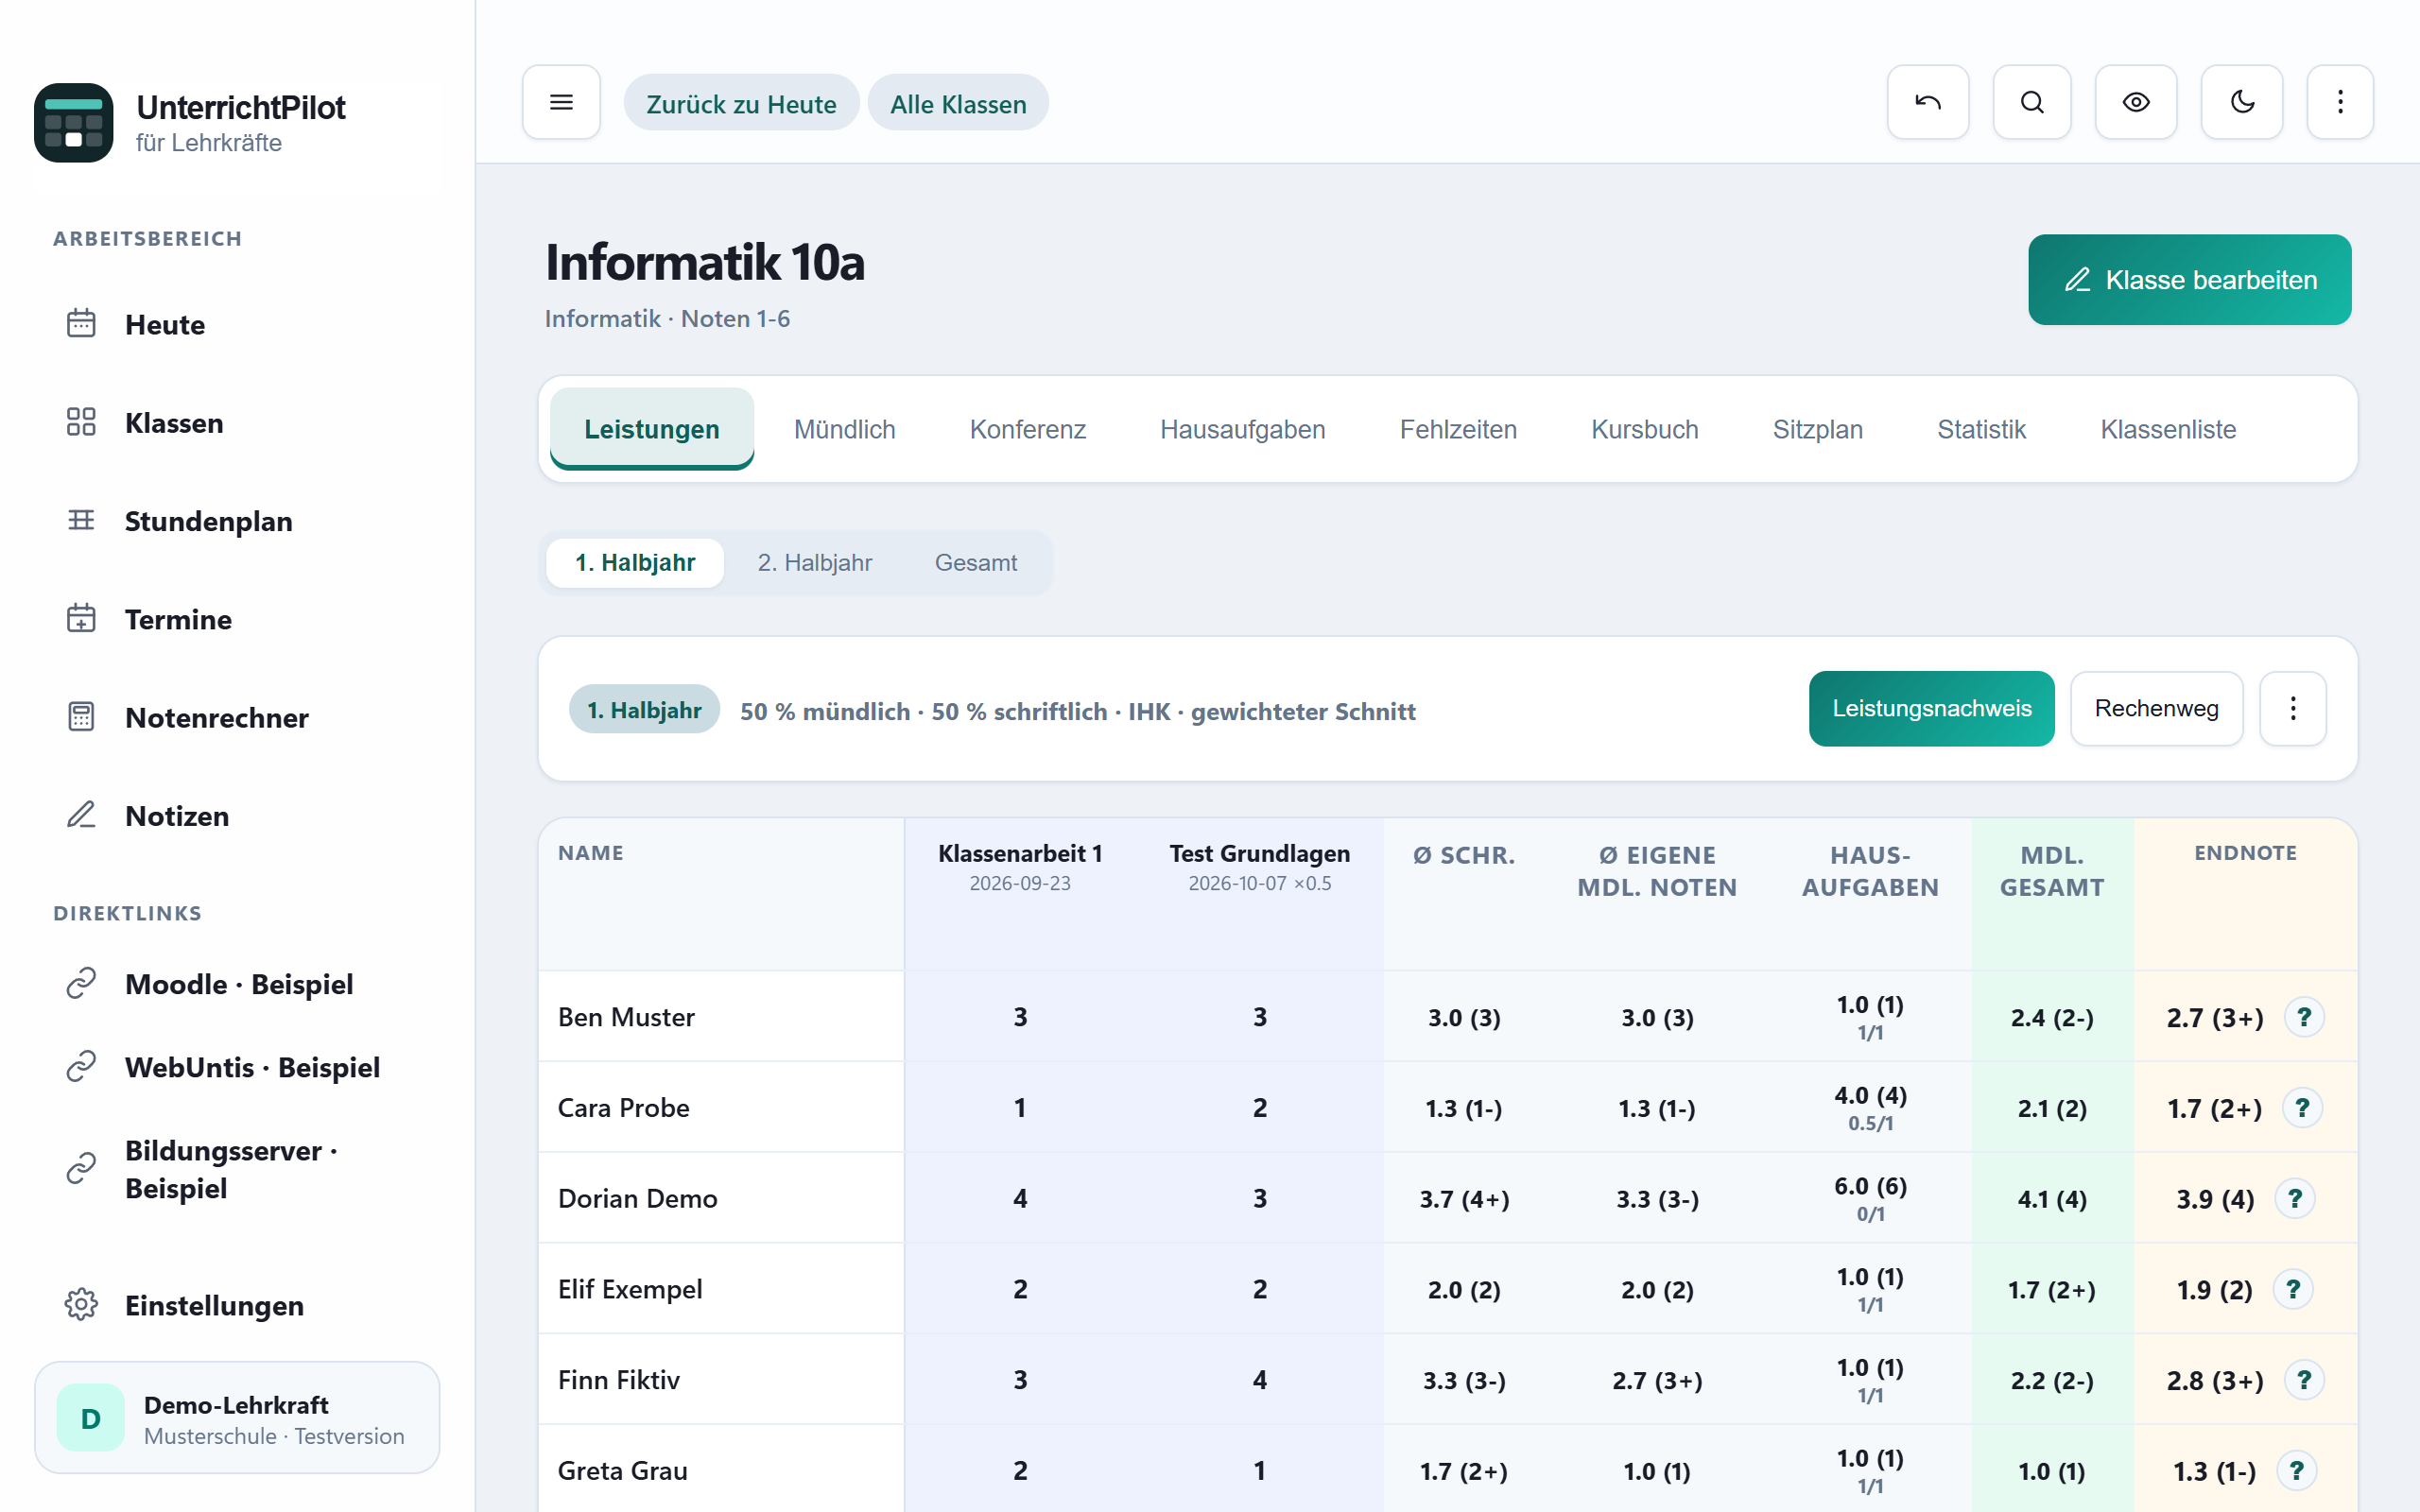Screen dimensions: 2420x1512
Task: Click the question mark beside Cara Probe's Endnote
Action: [x=2302, y=1107]
